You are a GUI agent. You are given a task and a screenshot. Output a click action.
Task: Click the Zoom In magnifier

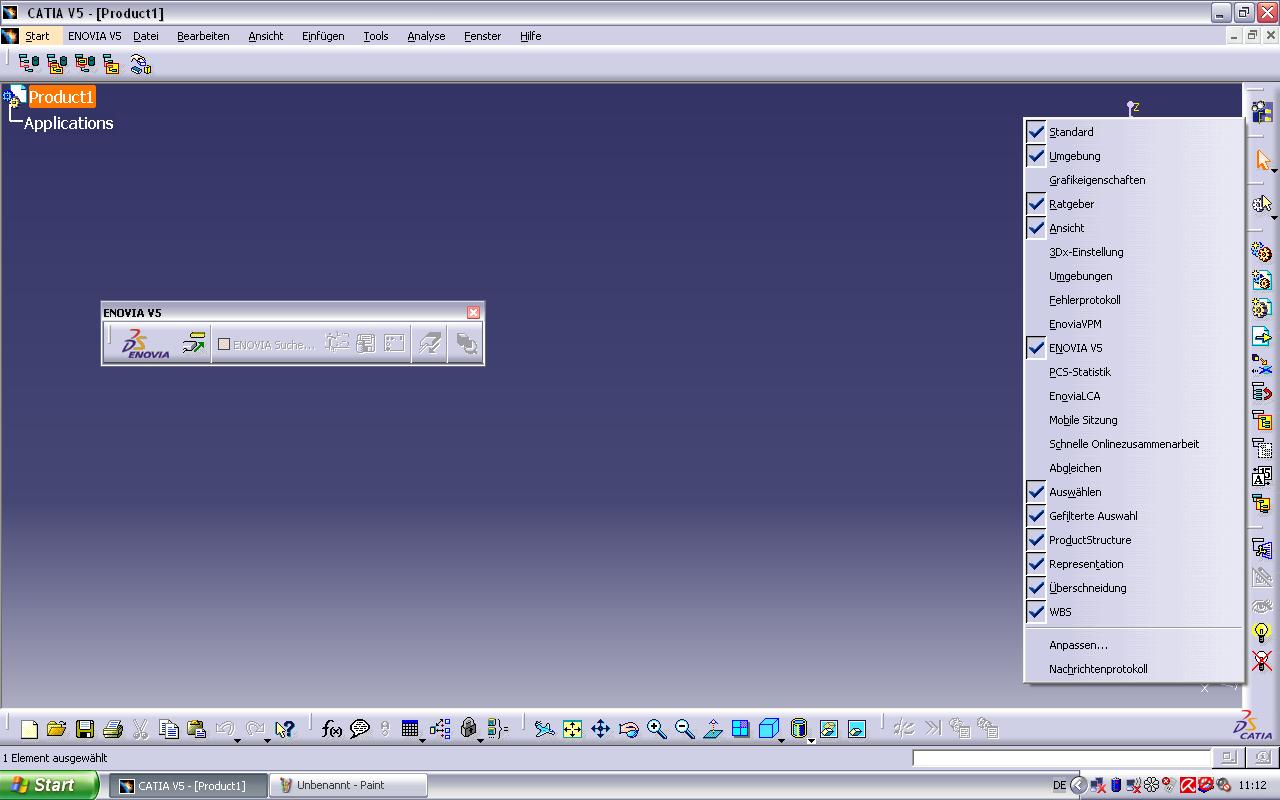[x=656, y=729]
